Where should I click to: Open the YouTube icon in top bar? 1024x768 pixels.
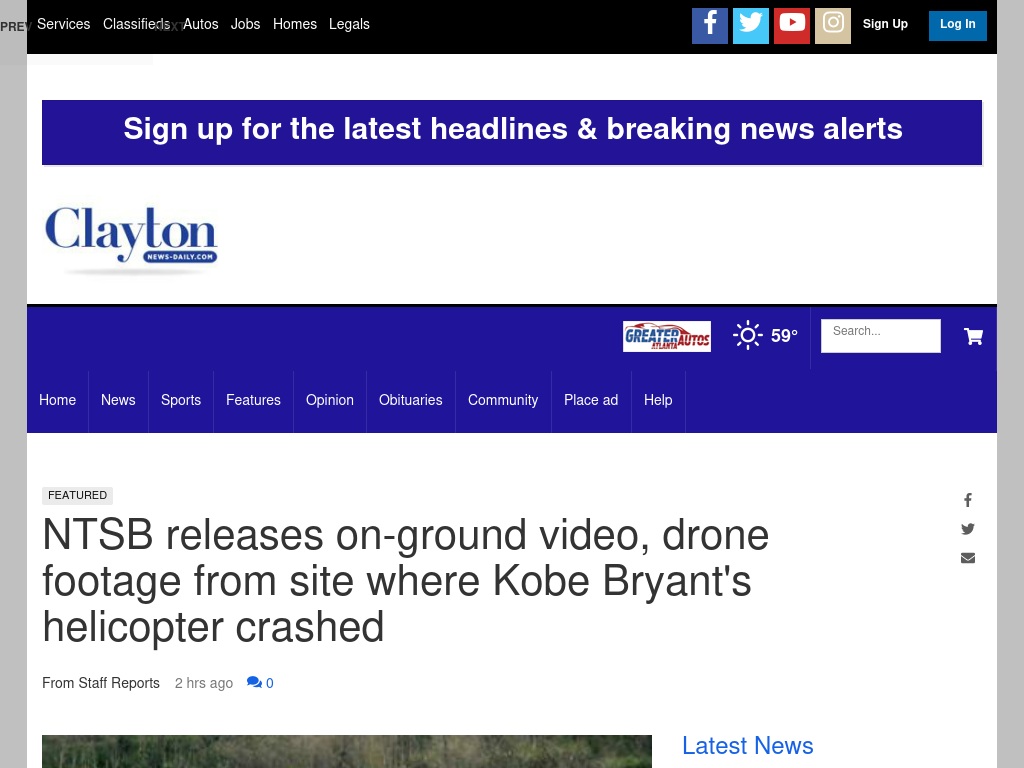pyautogui.click(x=792, y=26)
